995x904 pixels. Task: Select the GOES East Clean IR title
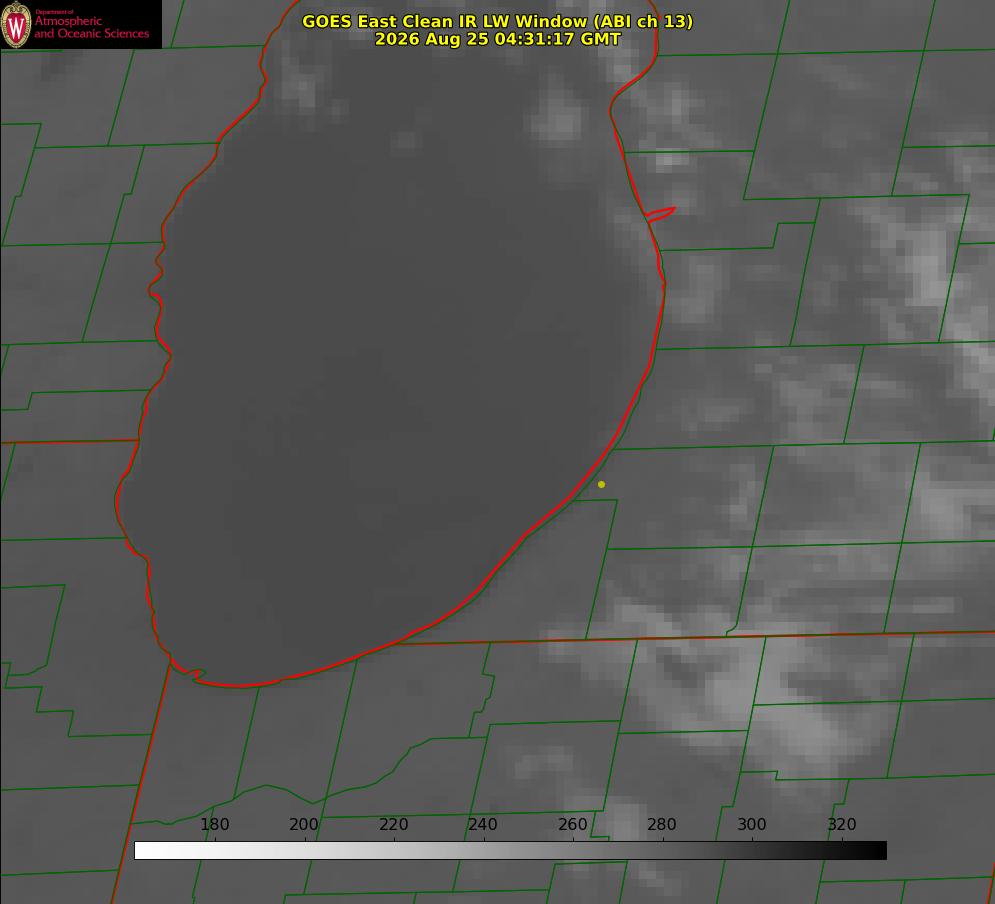(498, 21)
